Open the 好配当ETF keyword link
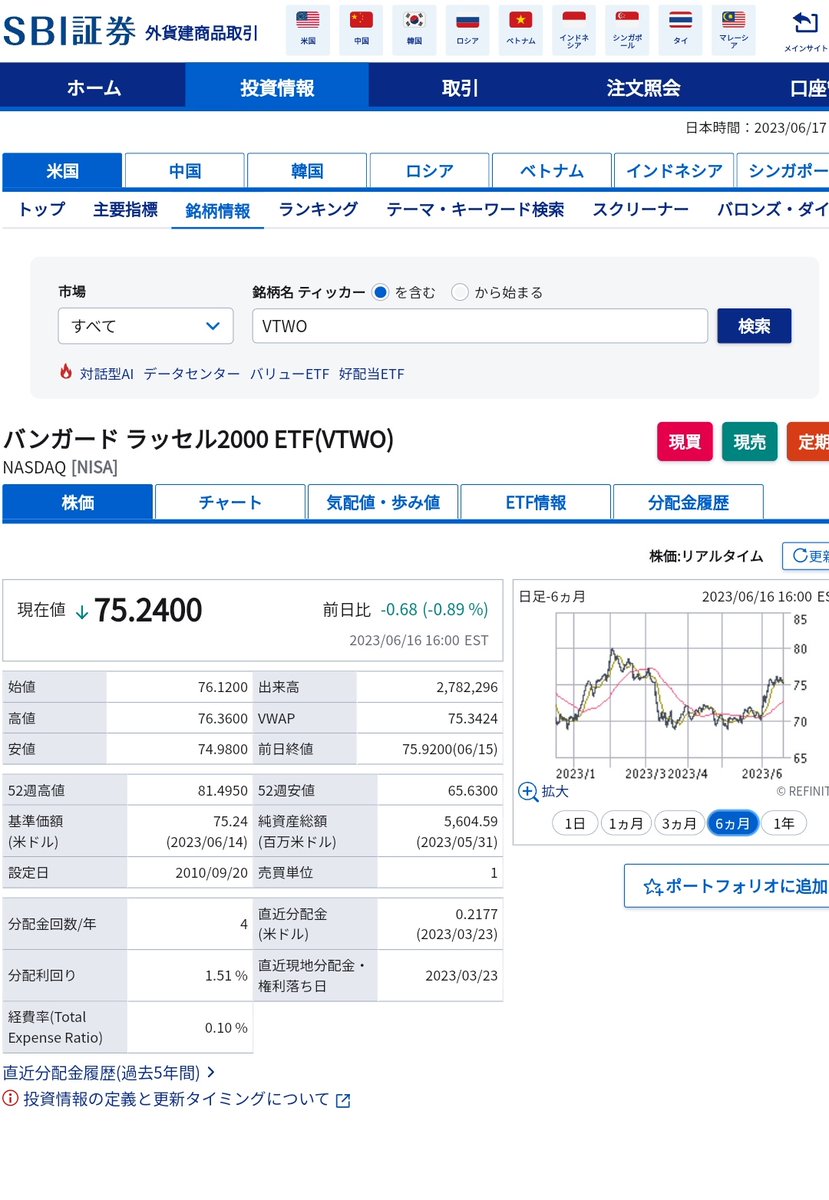Viewport: 829px width, 1200px height. (371, 373)
